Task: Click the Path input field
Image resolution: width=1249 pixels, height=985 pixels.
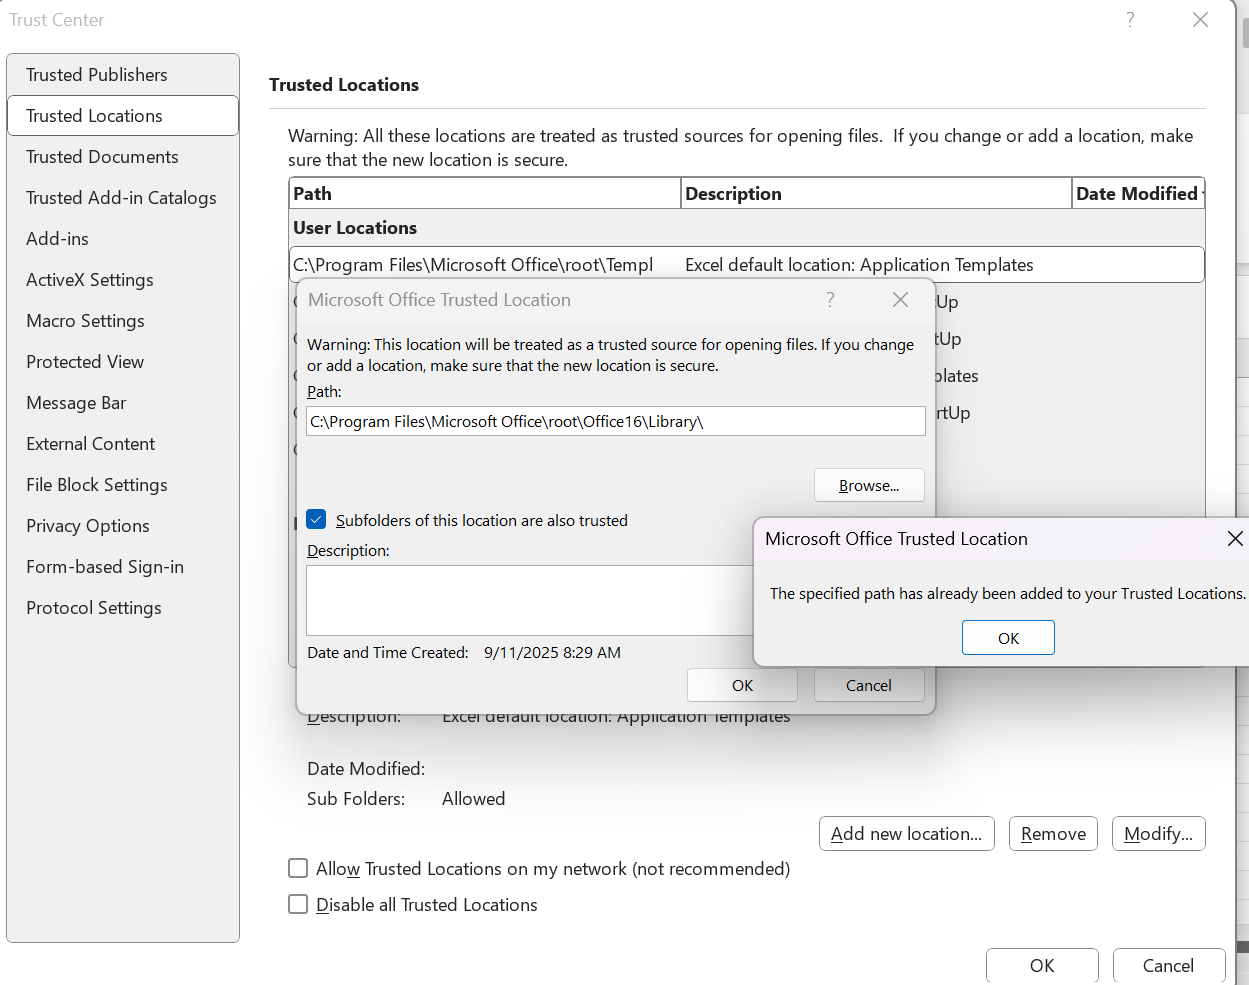Action: point(616,422)
